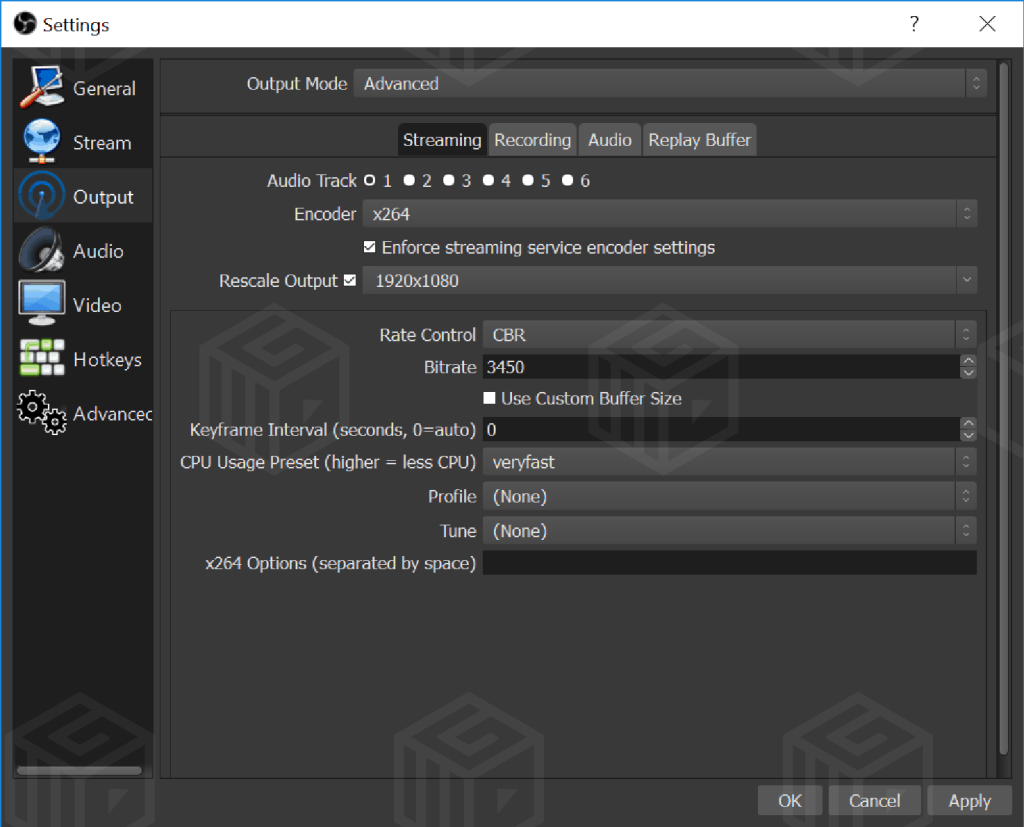Click the Keyframe Interval input field
The image size is (1024, 827).
pos(721,429)
